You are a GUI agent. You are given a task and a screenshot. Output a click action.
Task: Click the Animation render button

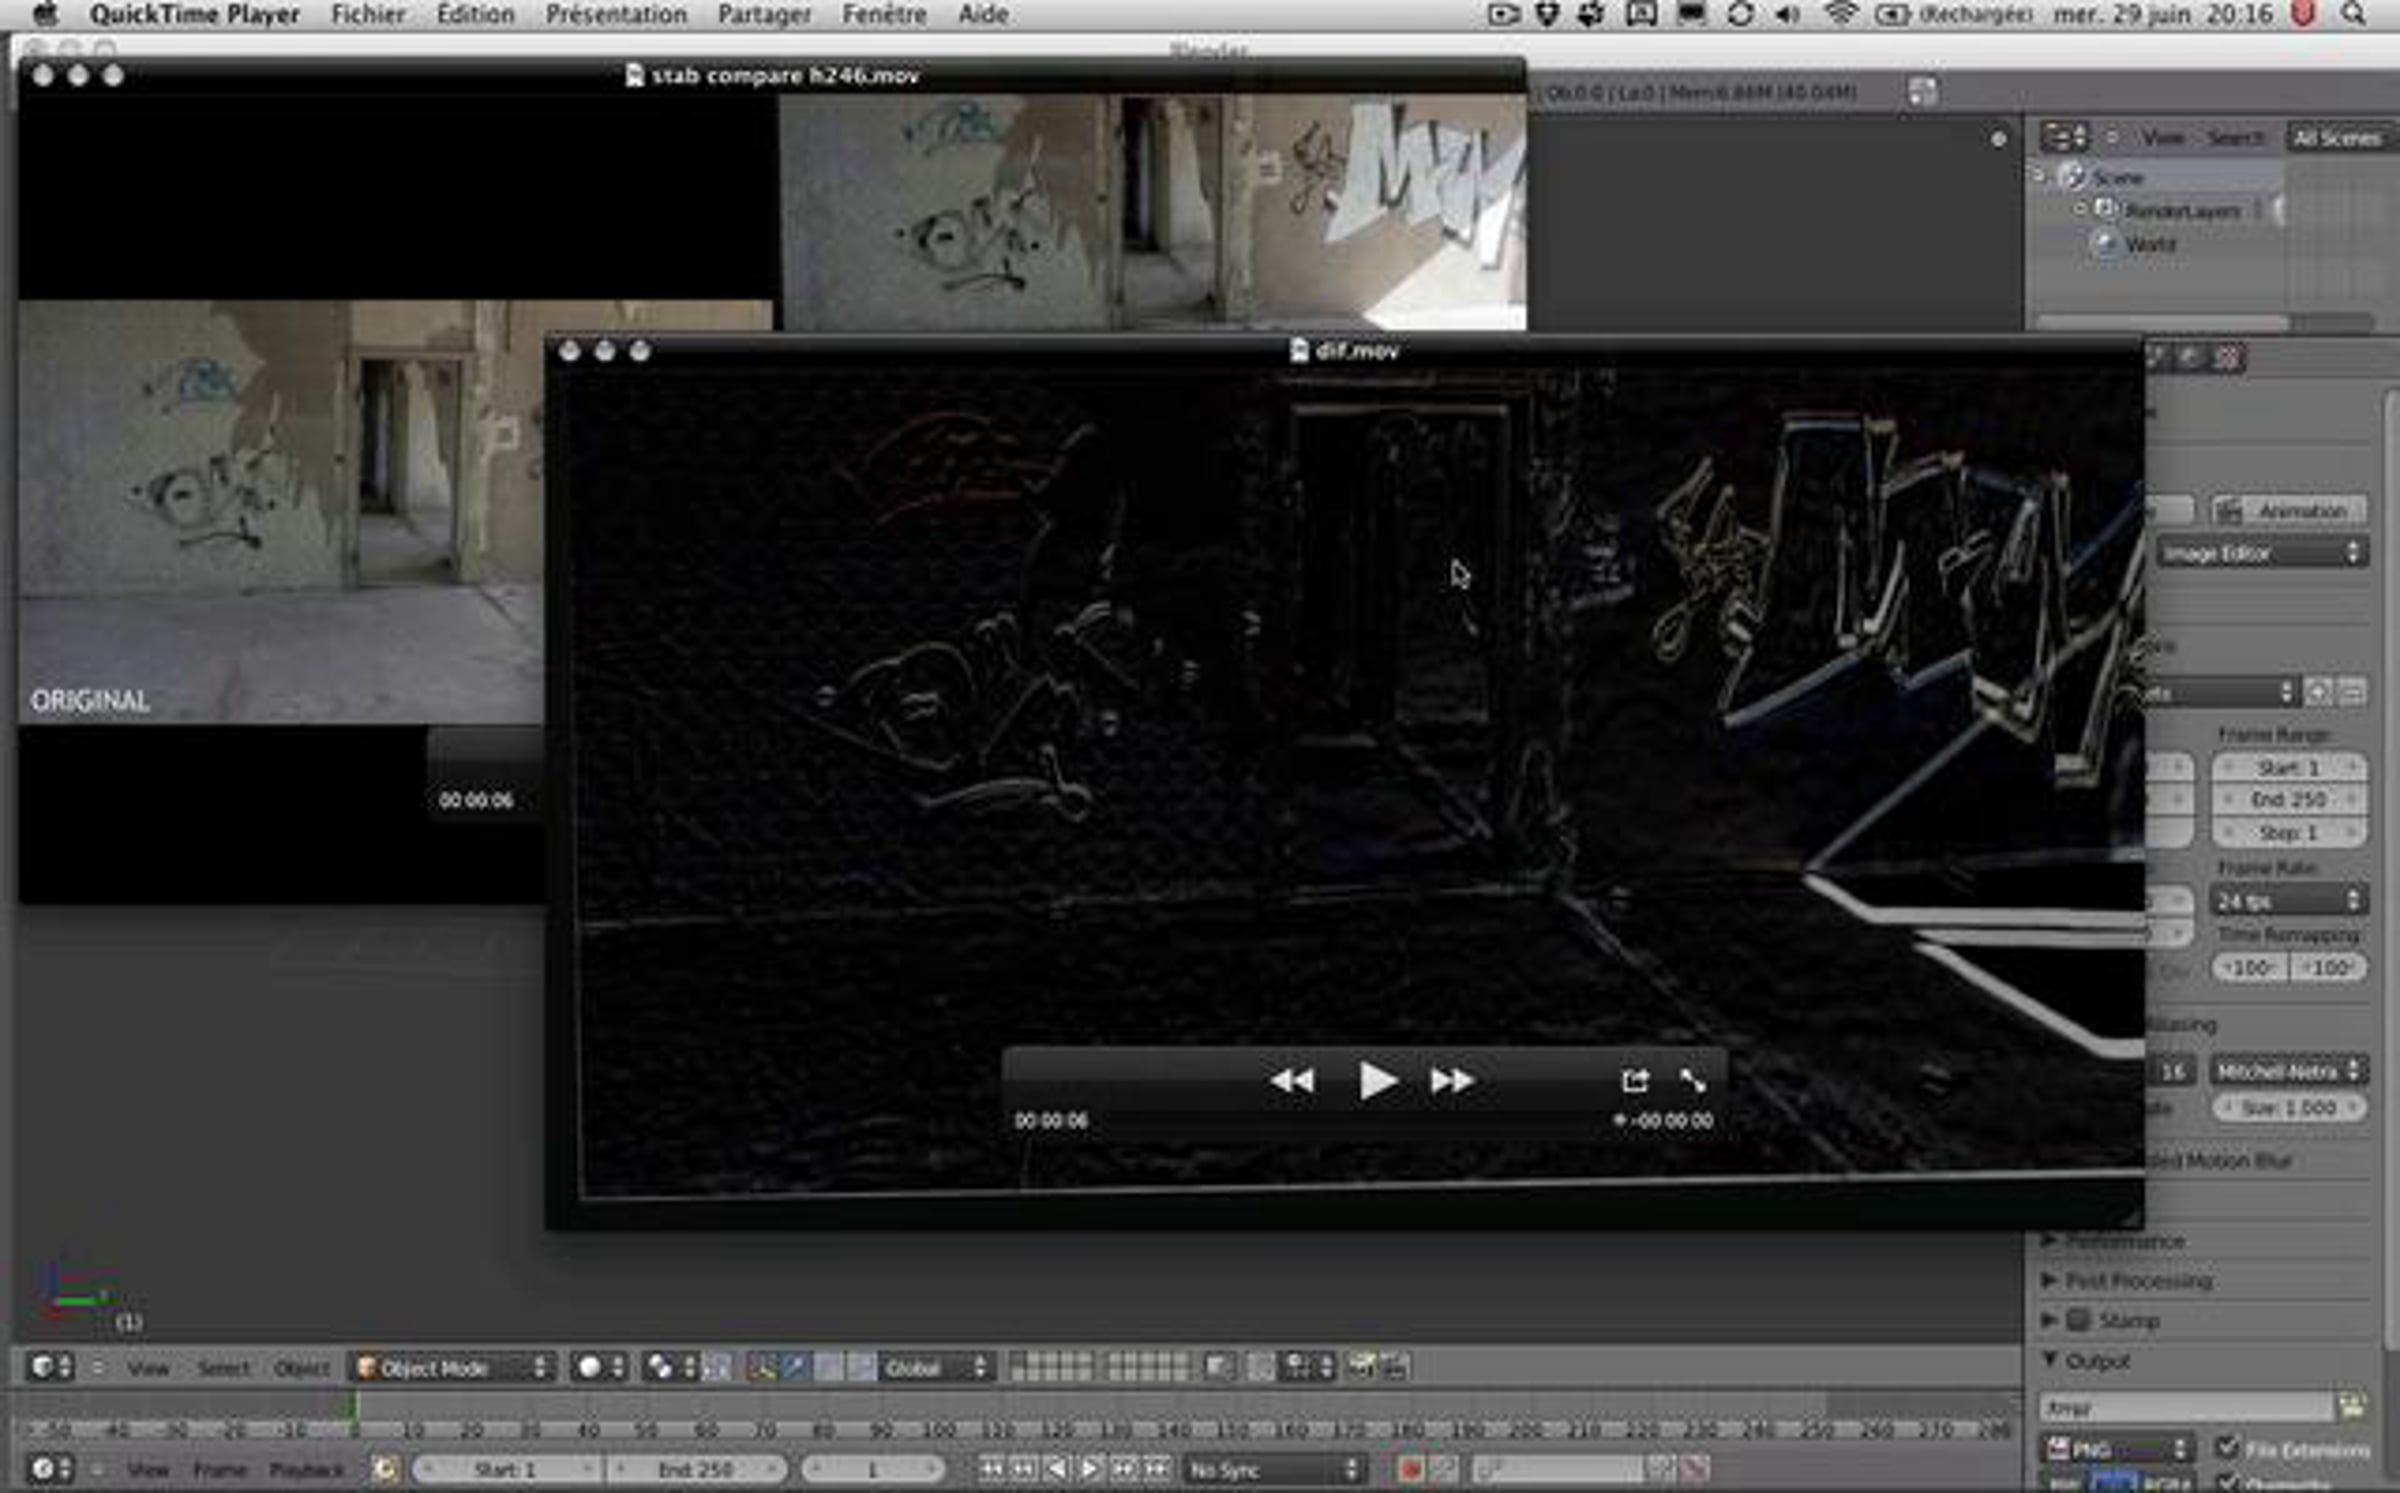[x=2290, y=511]
